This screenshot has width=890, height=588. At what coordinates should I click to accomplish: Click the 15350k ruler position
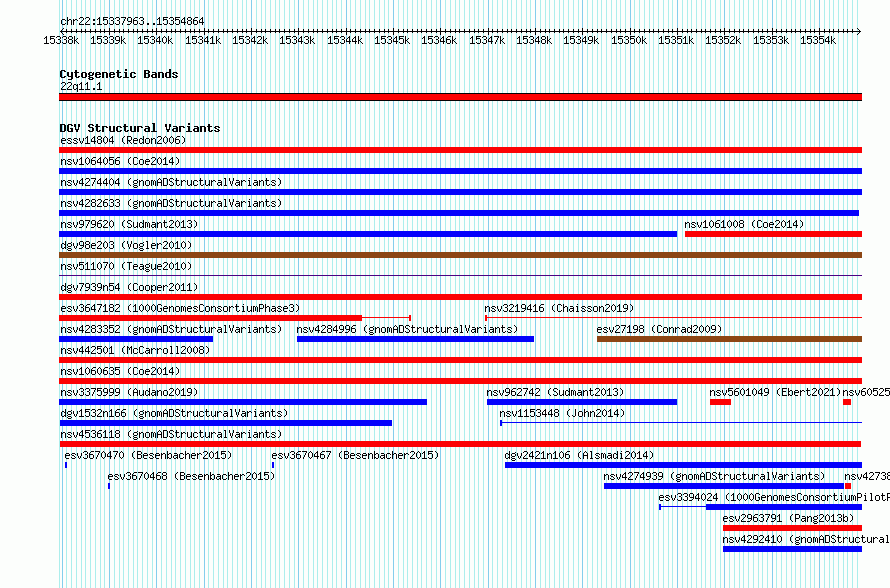(x=628, y=40)
